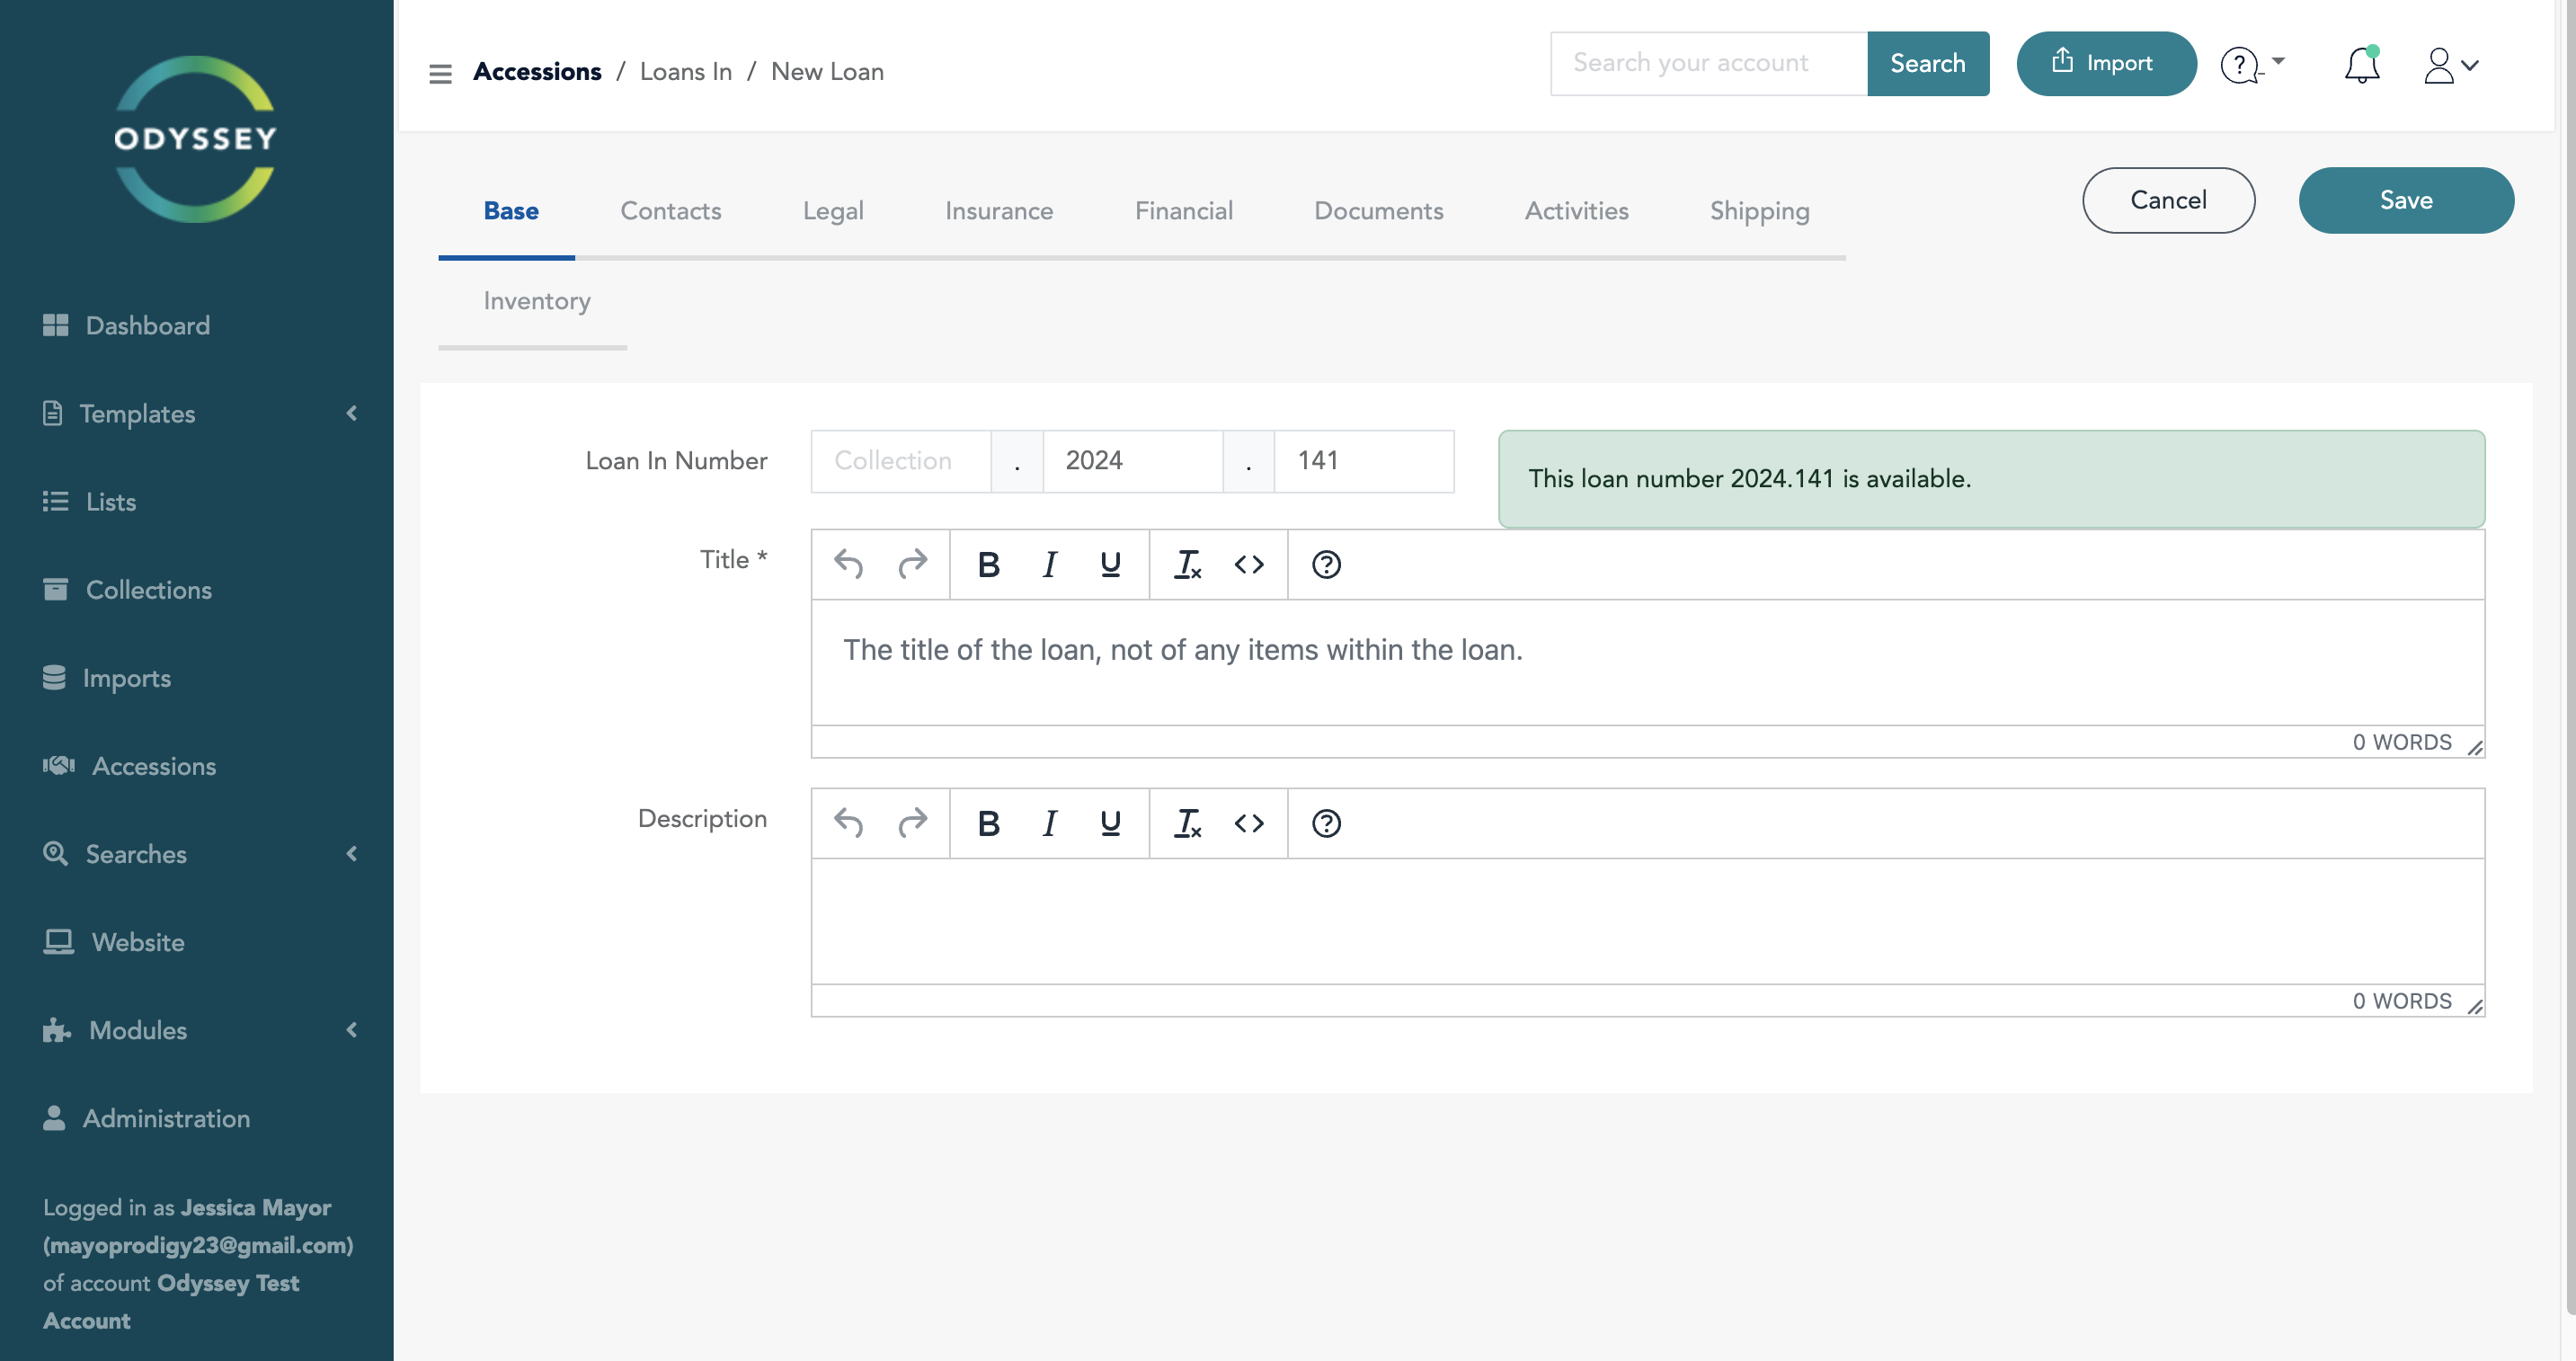Click the Import button
The height and width of the screenshot is (1361, 2576).
point(2105,63)
